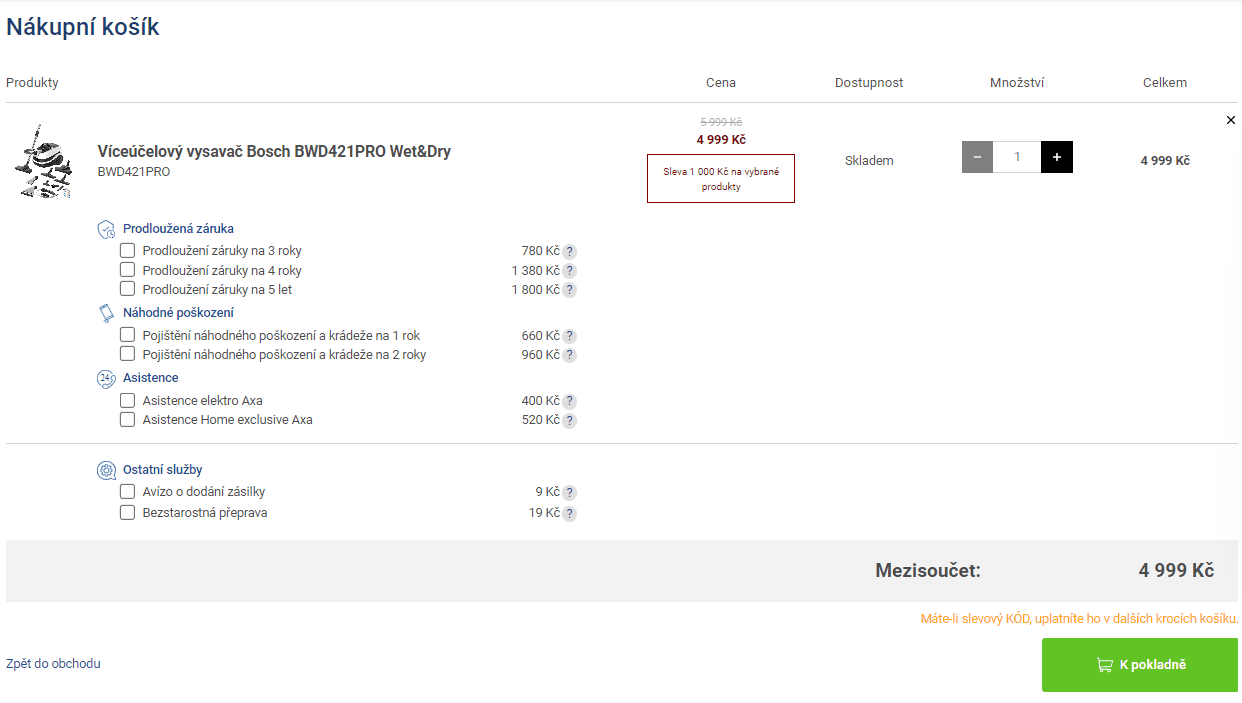1242x703 pixels.
Task: Click the crossed-out 5 999 Kč price
Action: pyautogui.click(x=721, y=122)
